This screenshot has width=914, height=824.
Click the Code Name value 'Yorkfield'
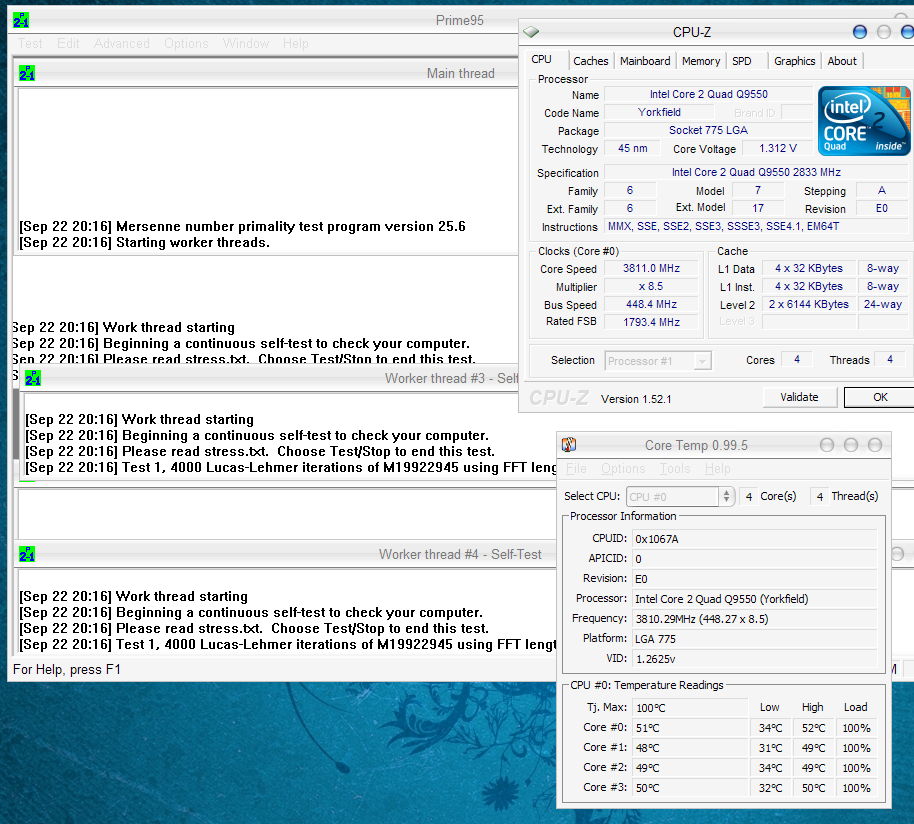point(659,112)
